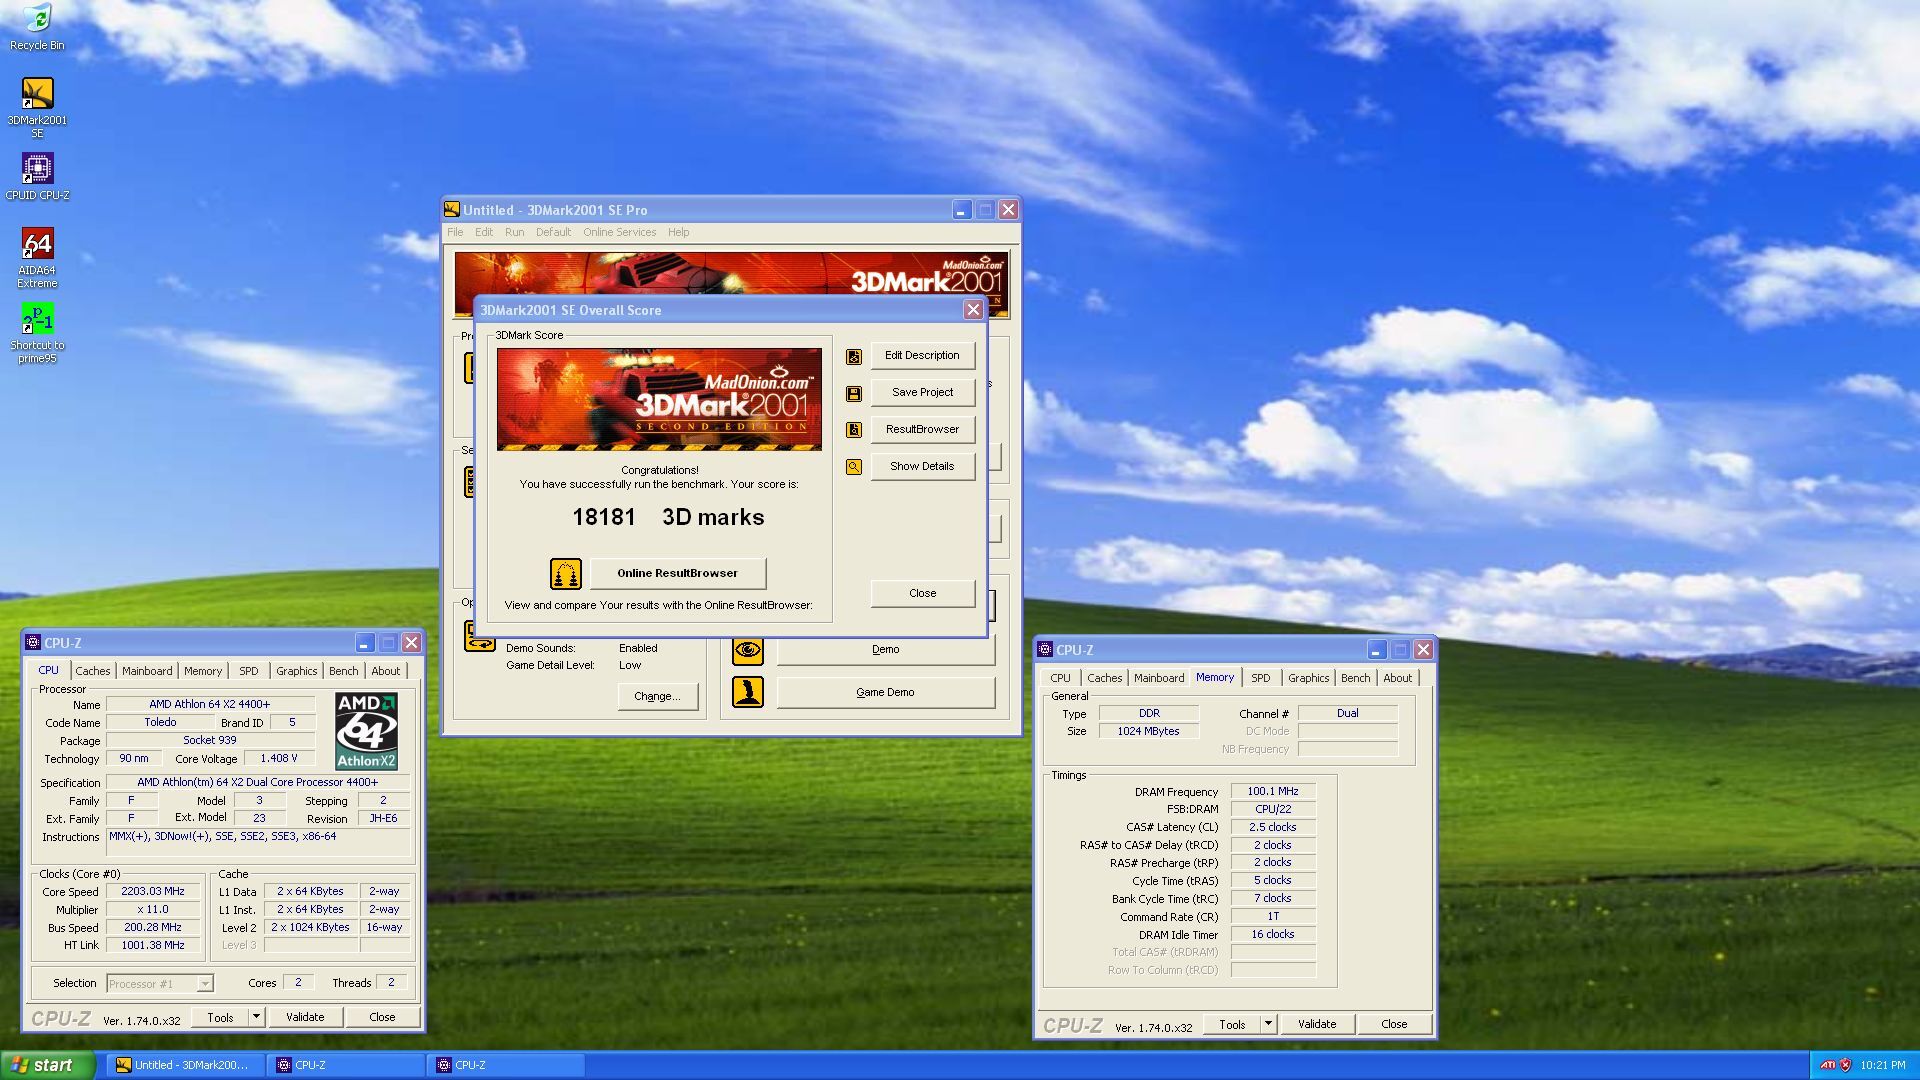1920x1080 pixels.
Task: Click the 3DMark2001 title bar icon
Action: 452,210
